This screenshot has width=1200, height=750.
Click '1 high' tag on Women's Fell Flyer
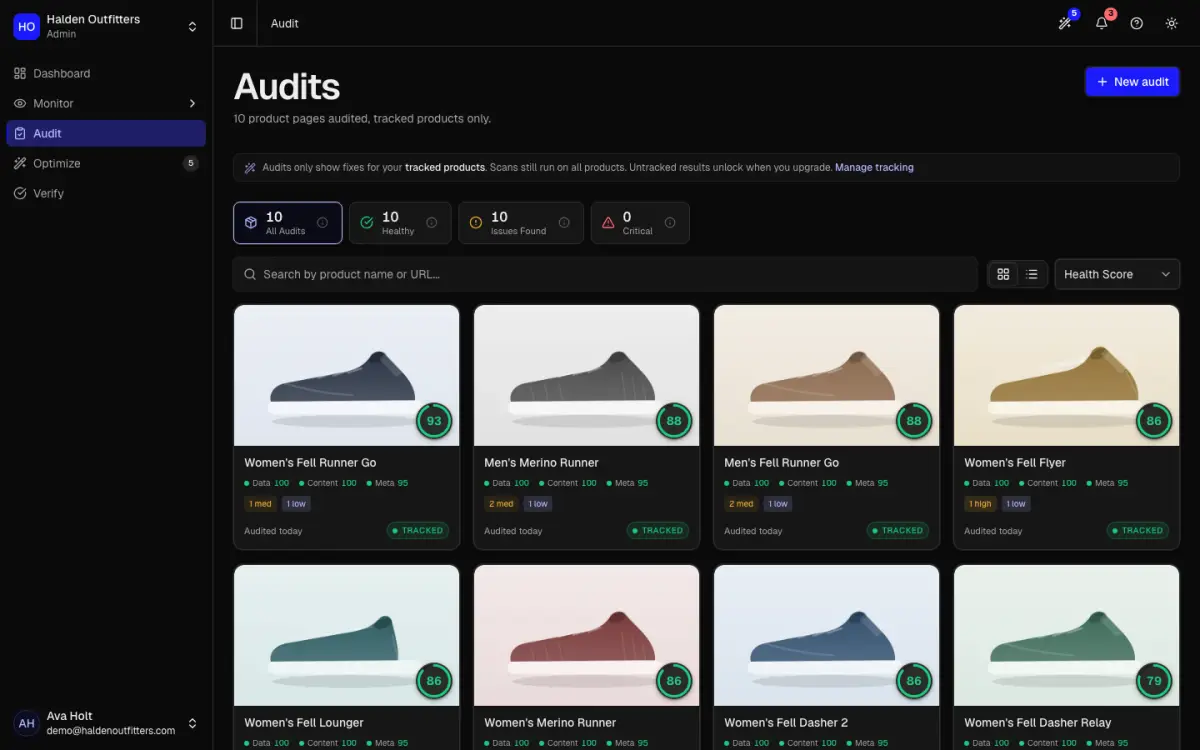point(981,504)
